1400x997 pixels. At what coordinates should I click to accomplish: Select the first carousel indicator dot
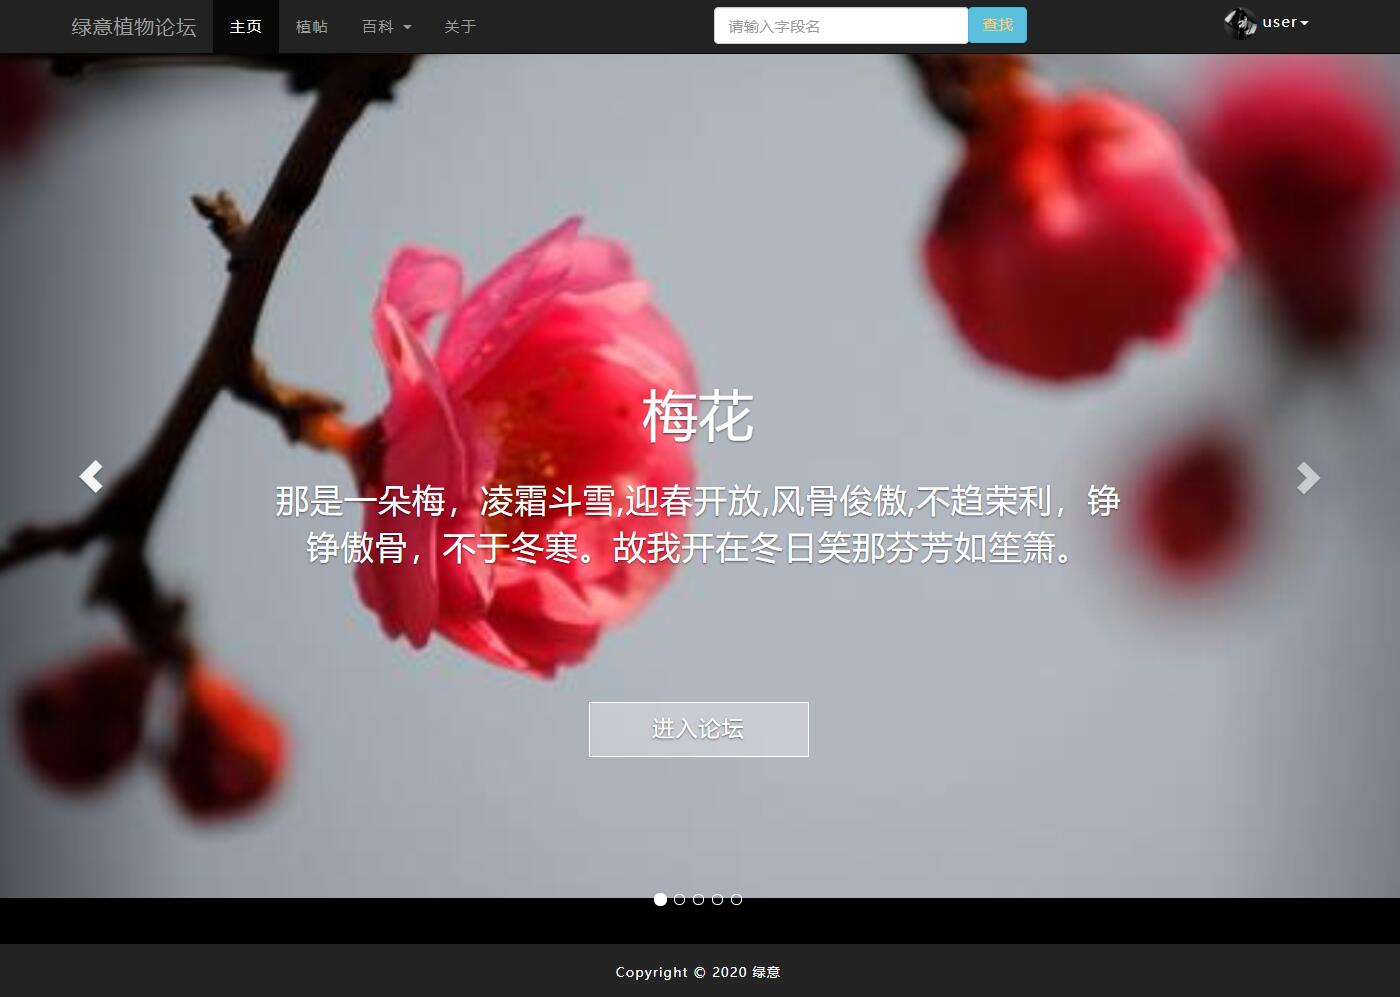click(x=660, y=899)
